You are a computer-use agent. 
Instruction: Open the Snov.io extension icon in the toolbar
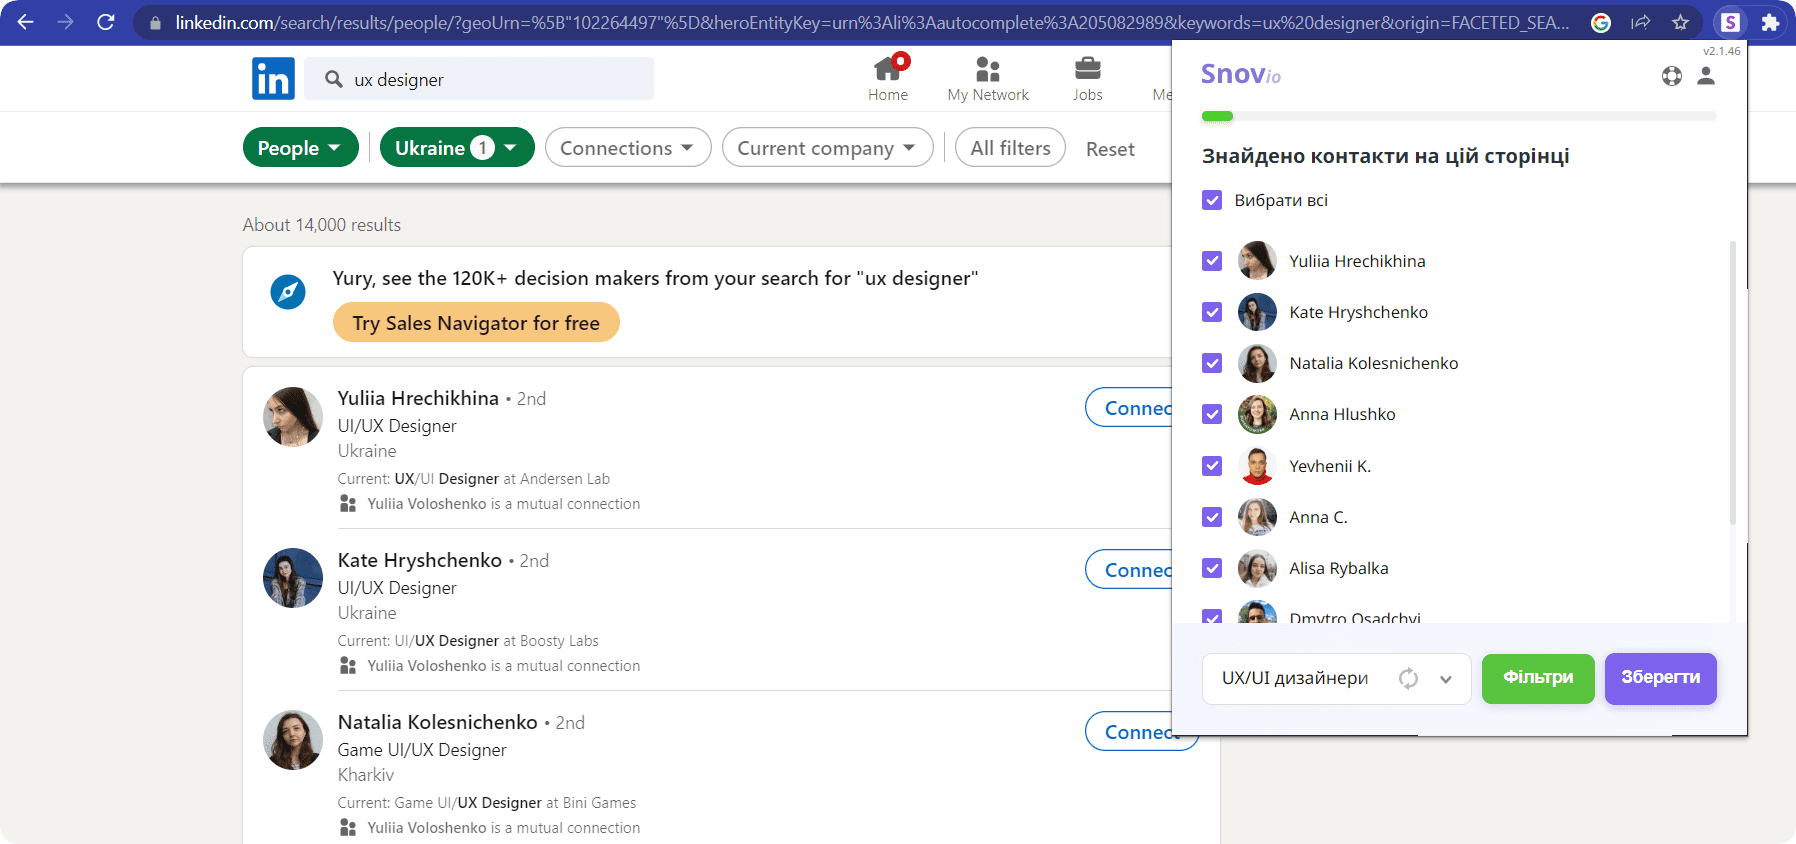click(x=1730, y=22)
